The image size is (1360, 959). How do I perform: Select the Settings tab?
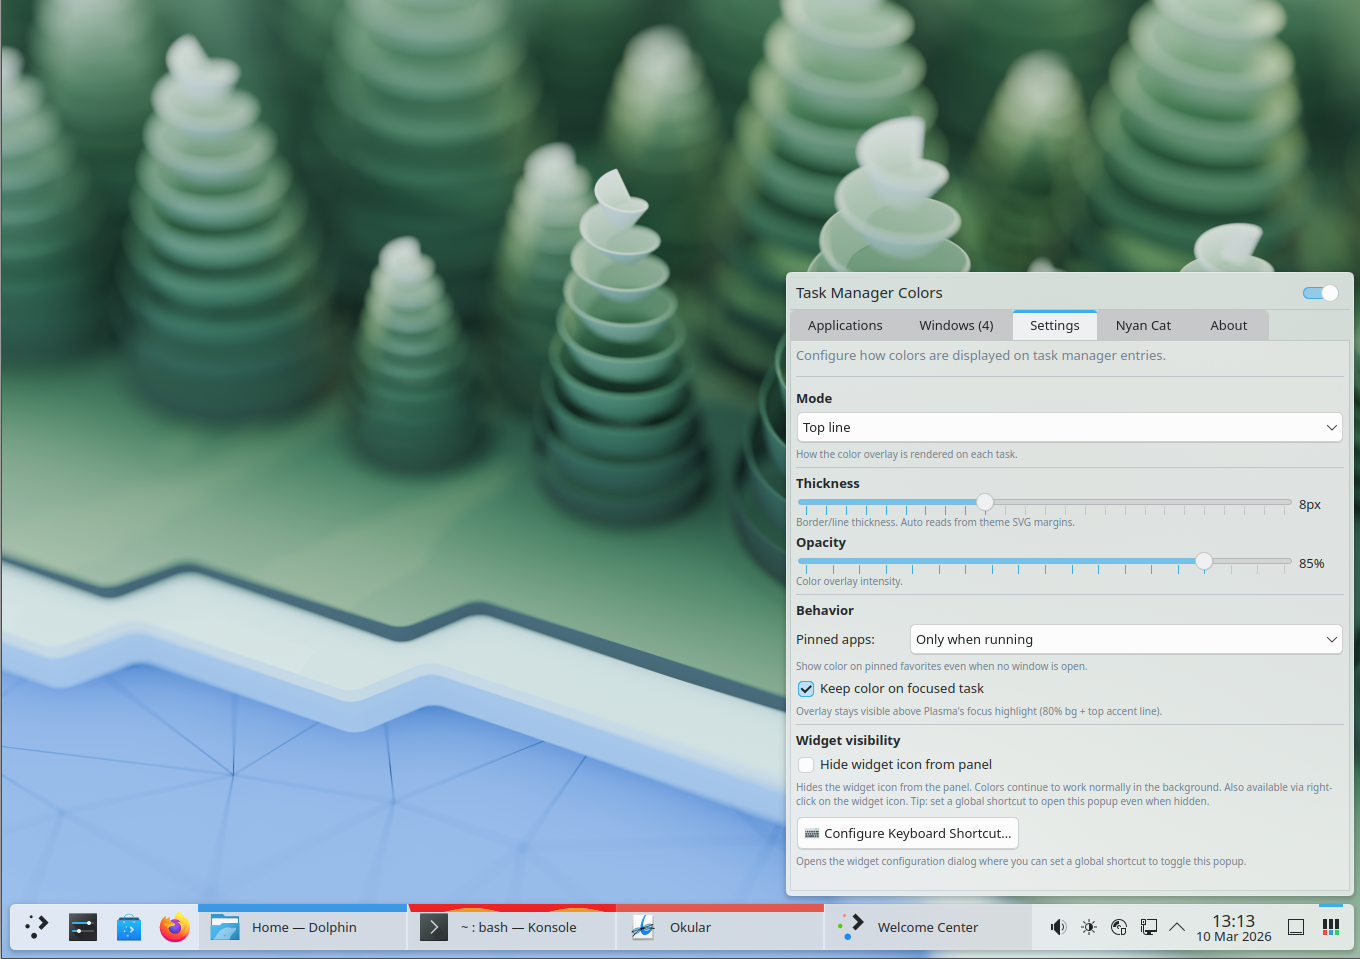click(1055, 325)
